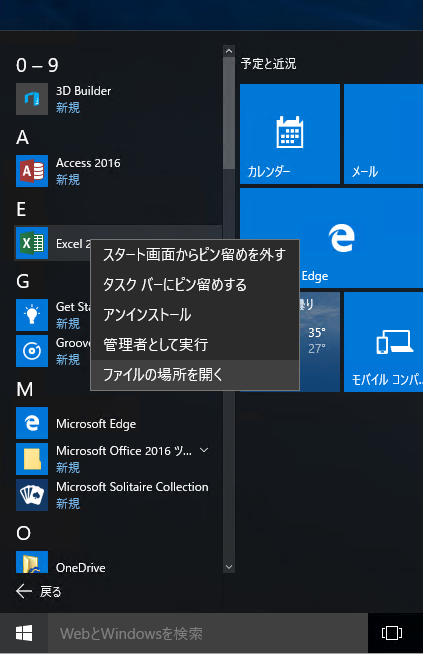Open the Get Started lightbulb icon
Image resolution: width=423 pixels, height=654 pixels.
32,315
